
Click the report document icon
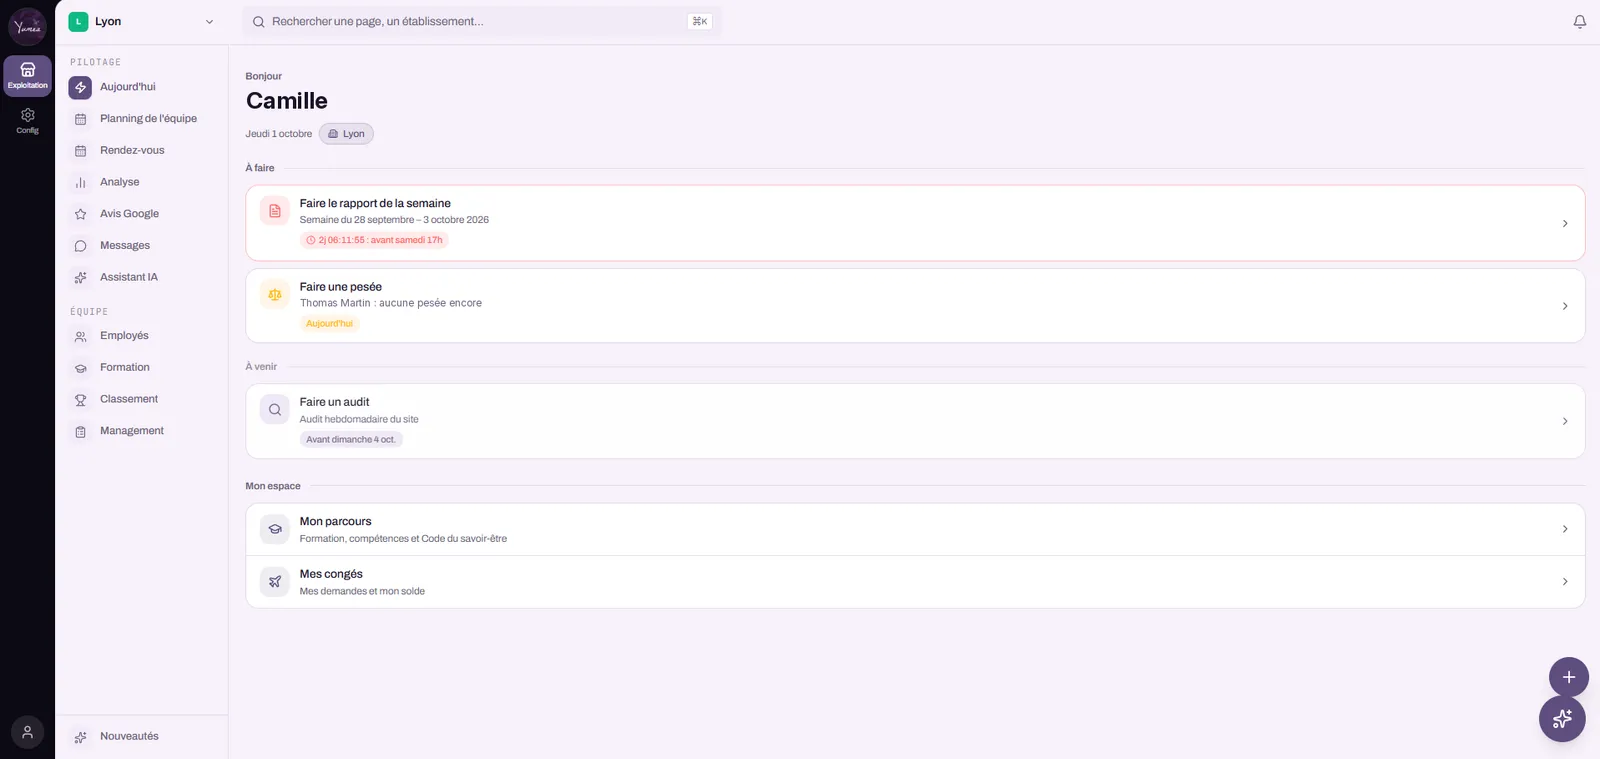tap(275, 211)
